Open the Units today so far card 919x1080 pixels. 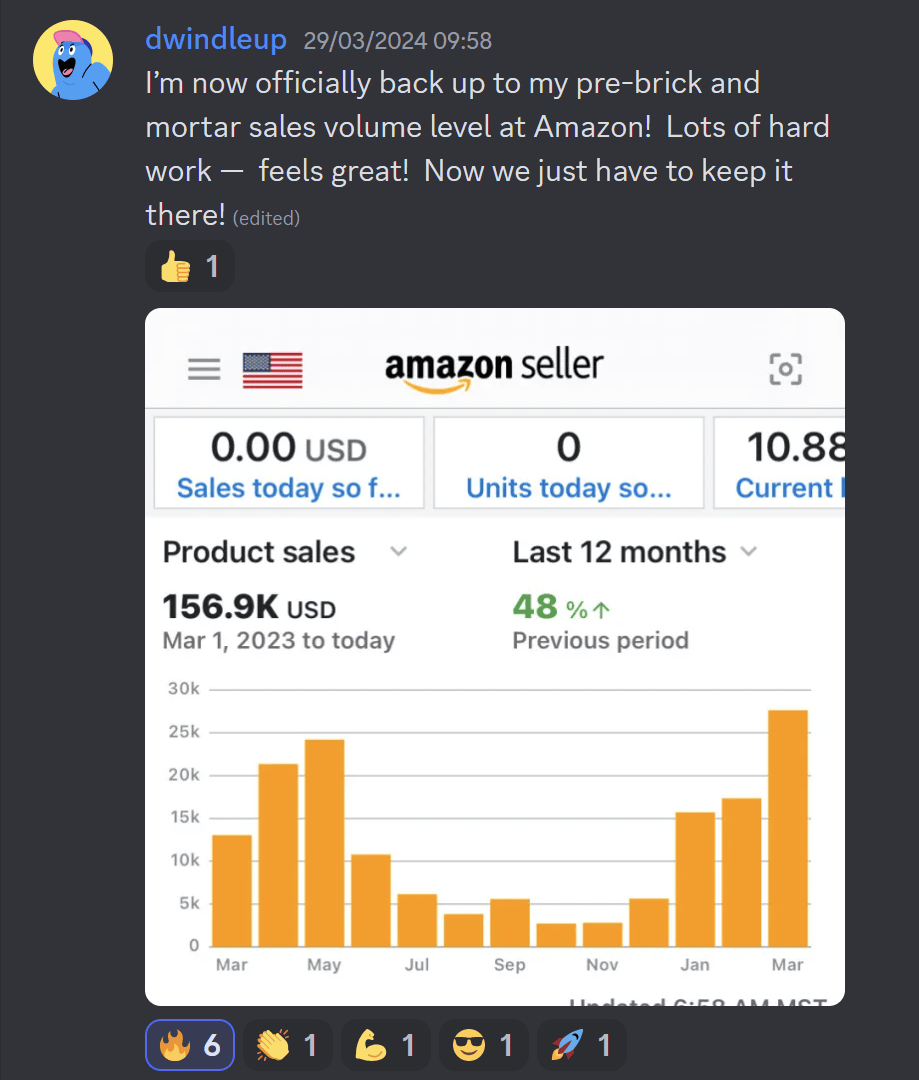[x=568, y=463]
